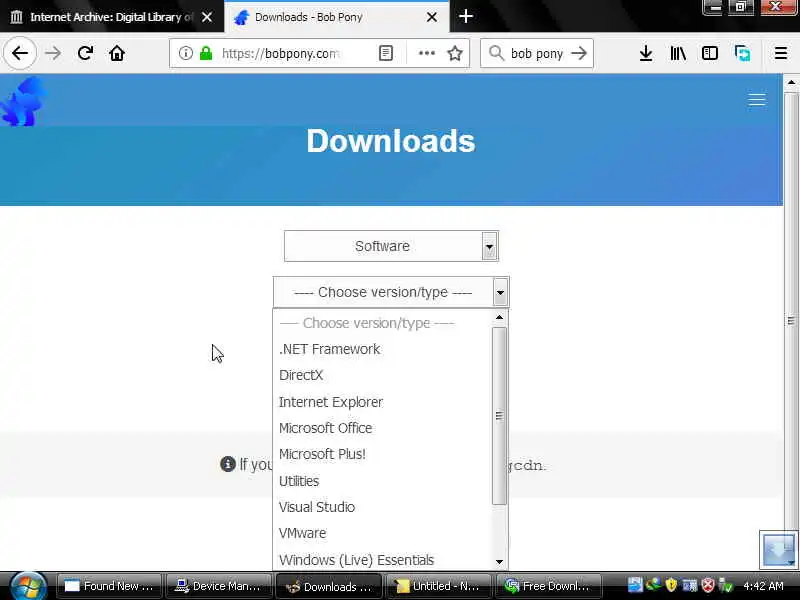The width and height of the screenshot is (800, 600).
Task: Open the Windows Start orb
Action: [x=28, y=586]
